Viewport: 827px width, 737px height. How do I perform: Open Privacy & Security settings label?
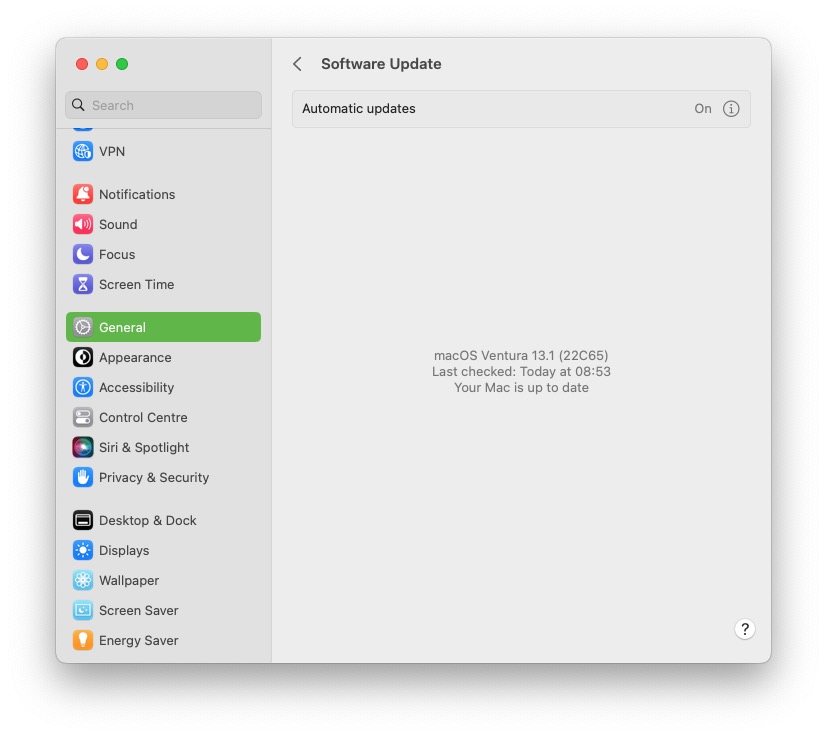click(154, 477)
